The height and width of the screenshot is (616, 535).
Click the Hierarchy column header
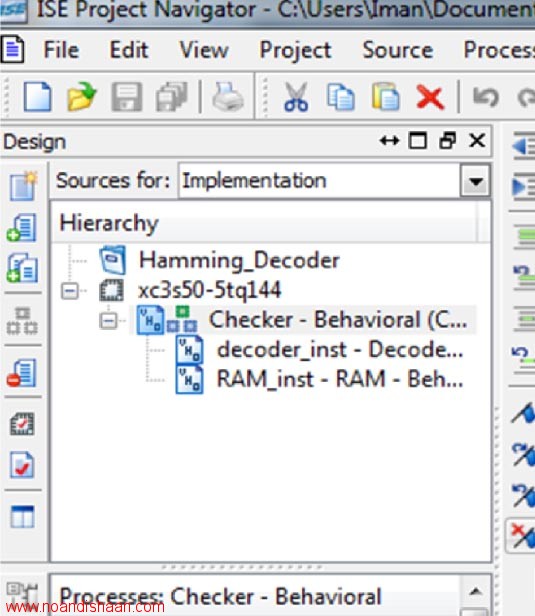[264, 223]
